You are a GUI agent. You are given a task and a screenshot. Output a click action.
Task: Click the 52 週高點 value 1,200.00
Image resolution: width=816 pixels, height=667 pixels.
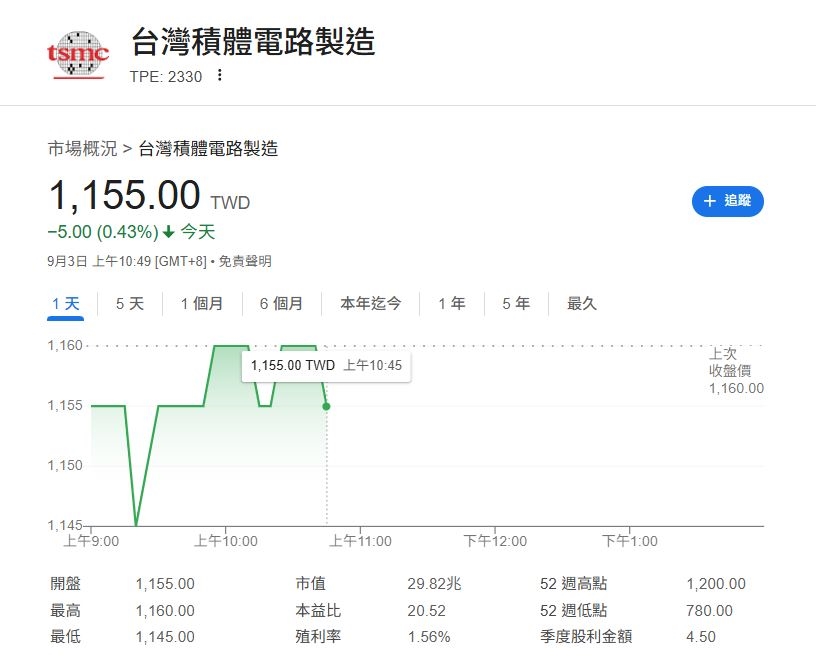tap(714, 584)
